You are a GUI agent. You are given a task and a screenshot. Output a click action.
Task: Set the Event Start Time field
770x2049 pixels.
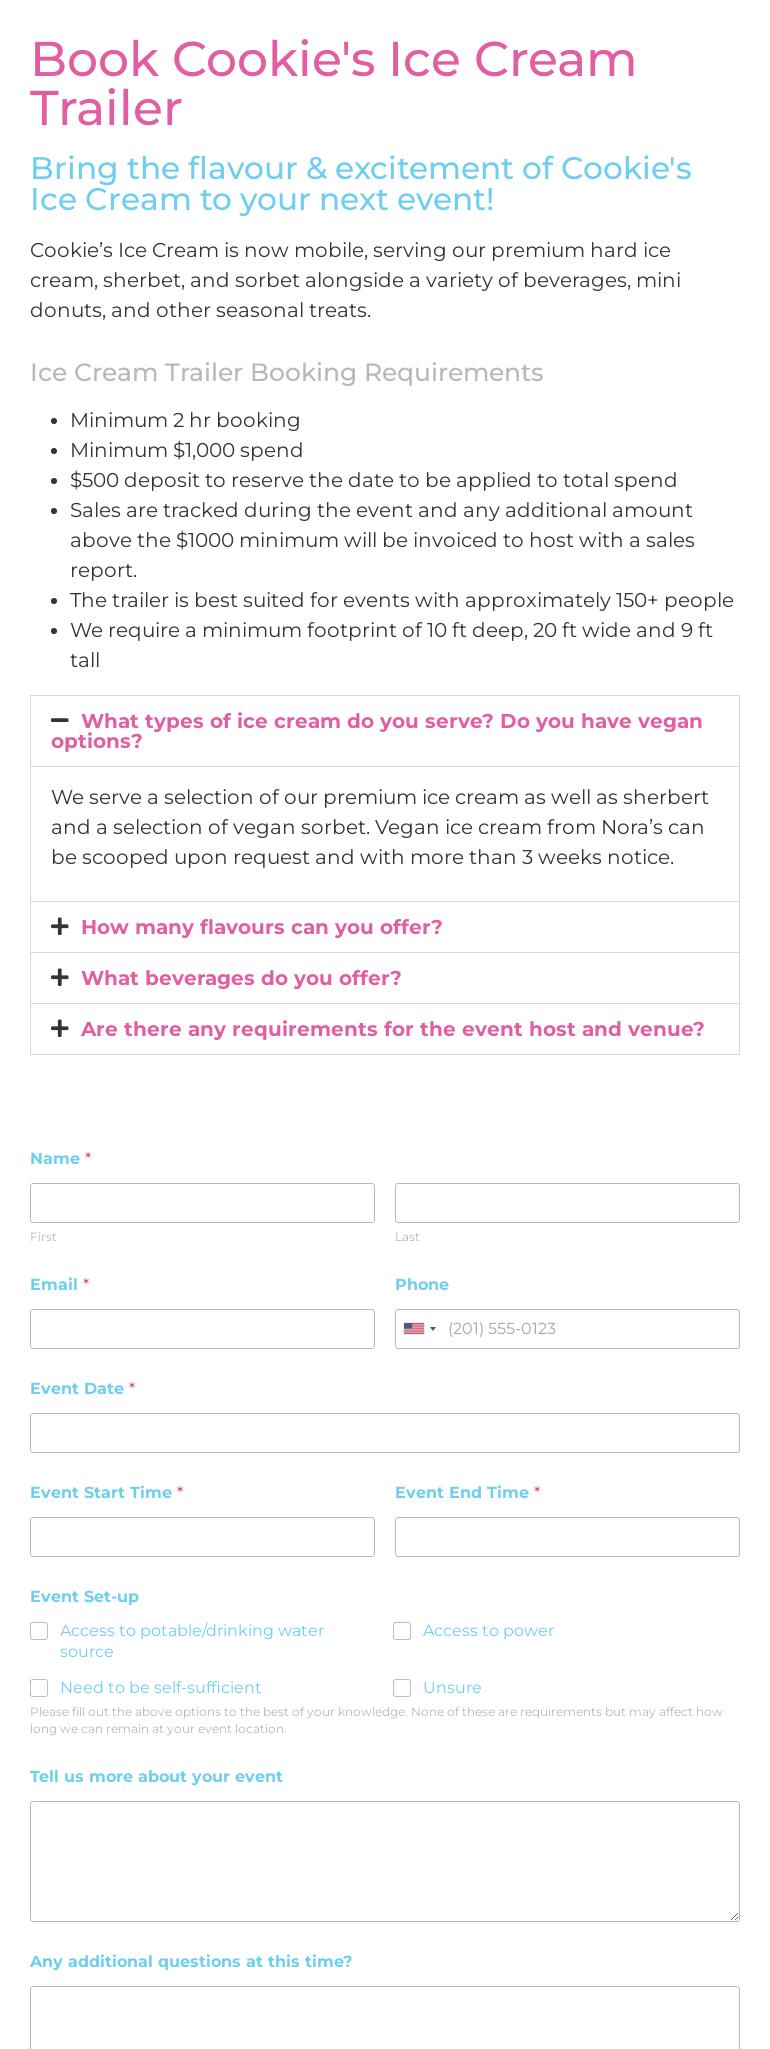(x=202, y=1537)
